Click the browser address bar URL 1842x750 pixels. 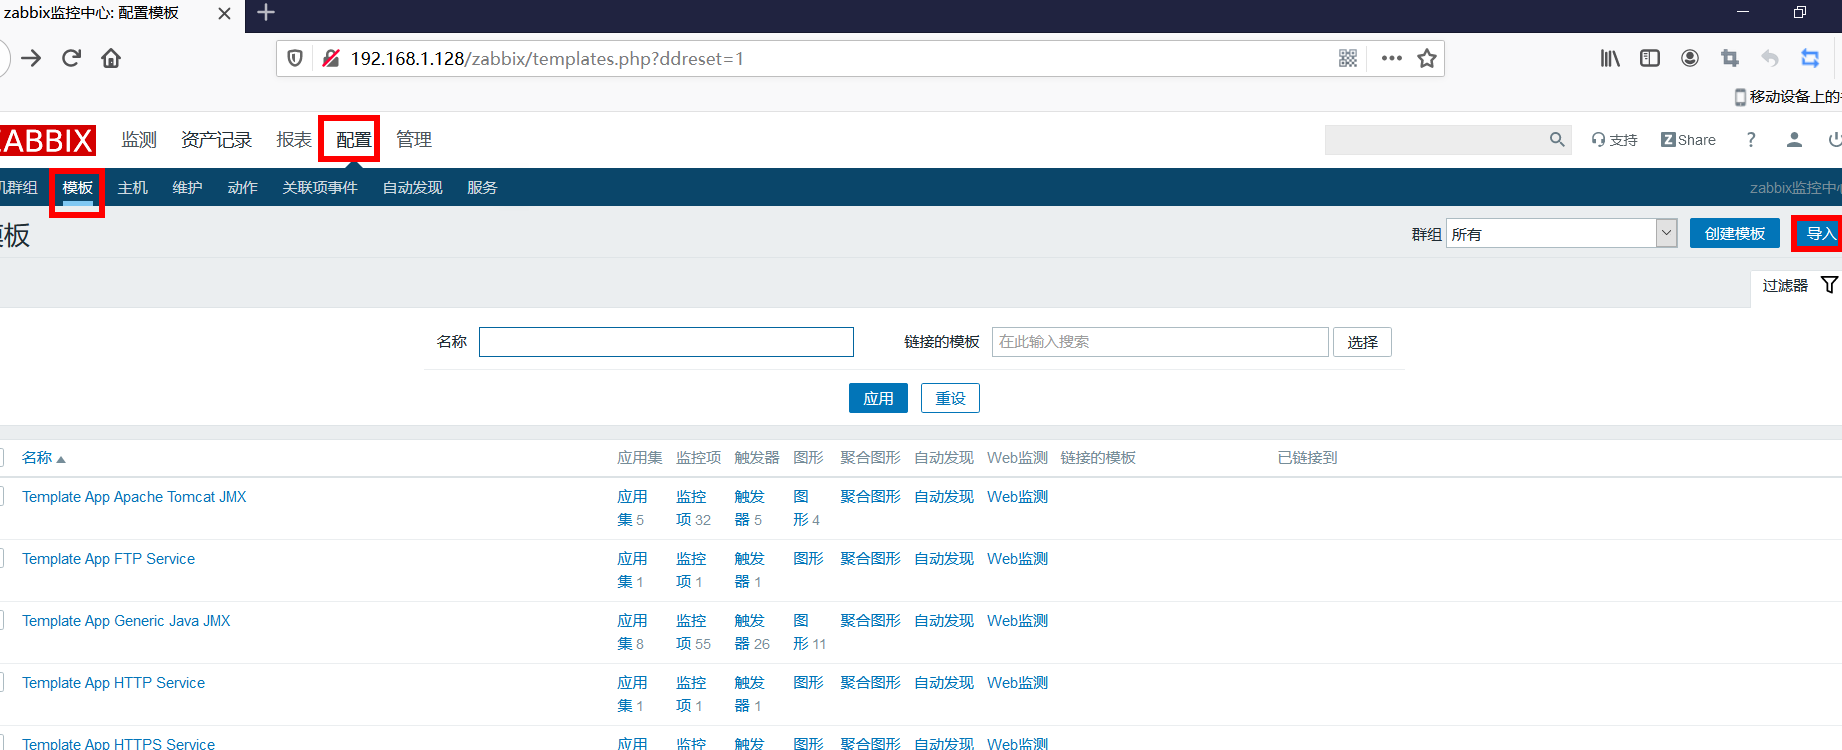point(547,59)
